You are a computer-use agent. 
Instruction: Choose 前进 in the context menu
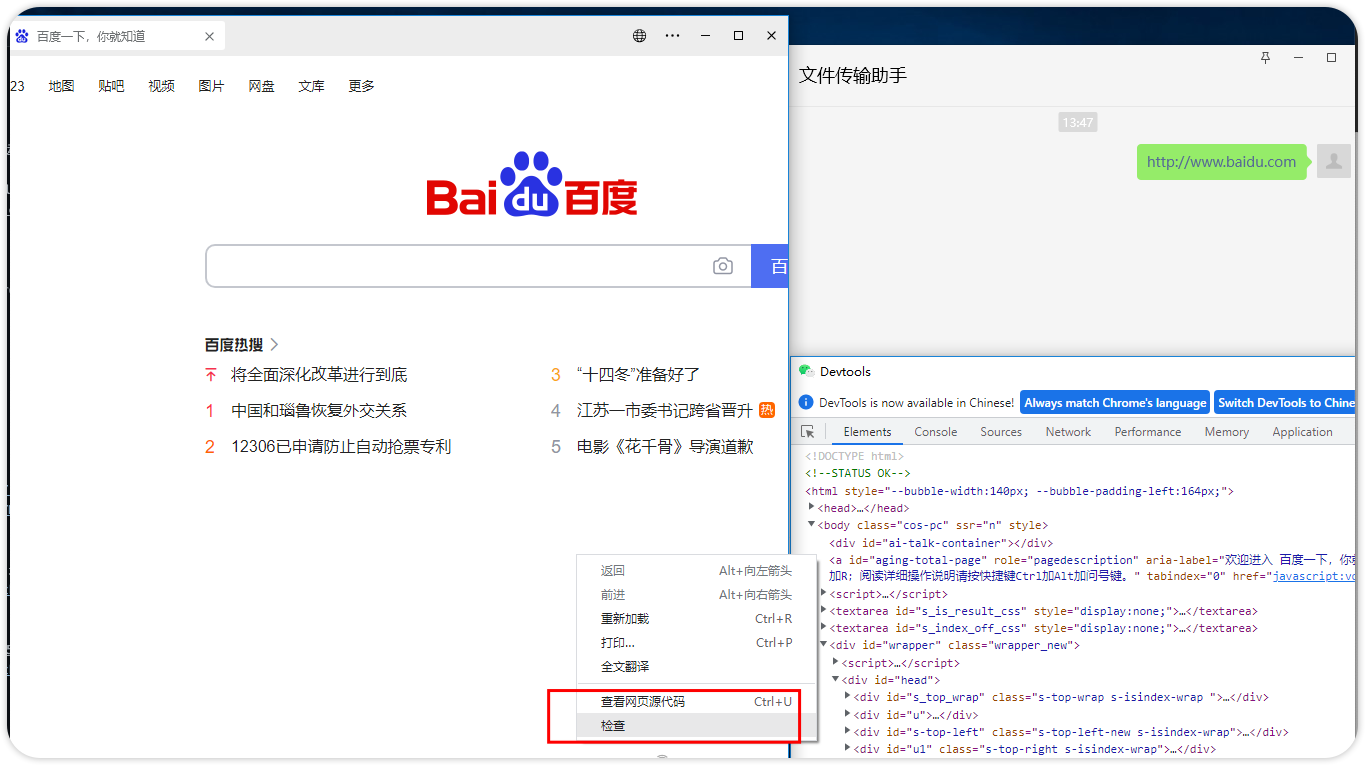tap(697, 595)
